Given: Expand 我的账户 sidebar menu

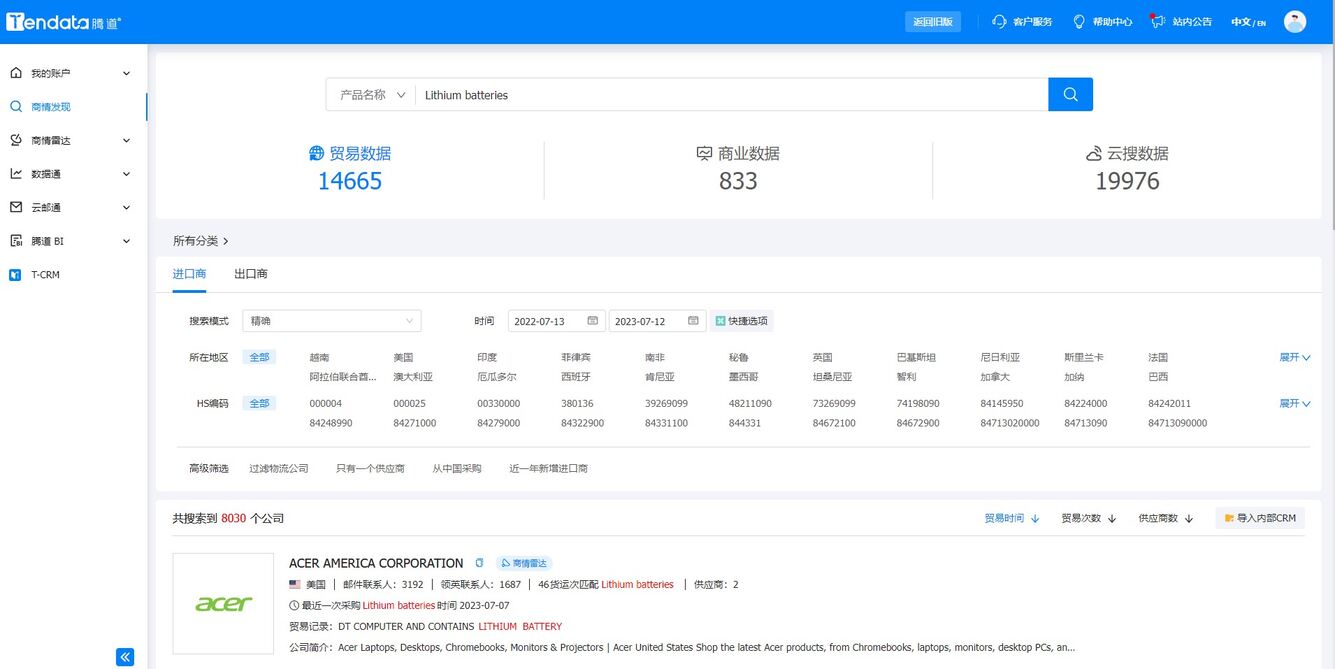Looking at the screenshot, I should (126, 73).
